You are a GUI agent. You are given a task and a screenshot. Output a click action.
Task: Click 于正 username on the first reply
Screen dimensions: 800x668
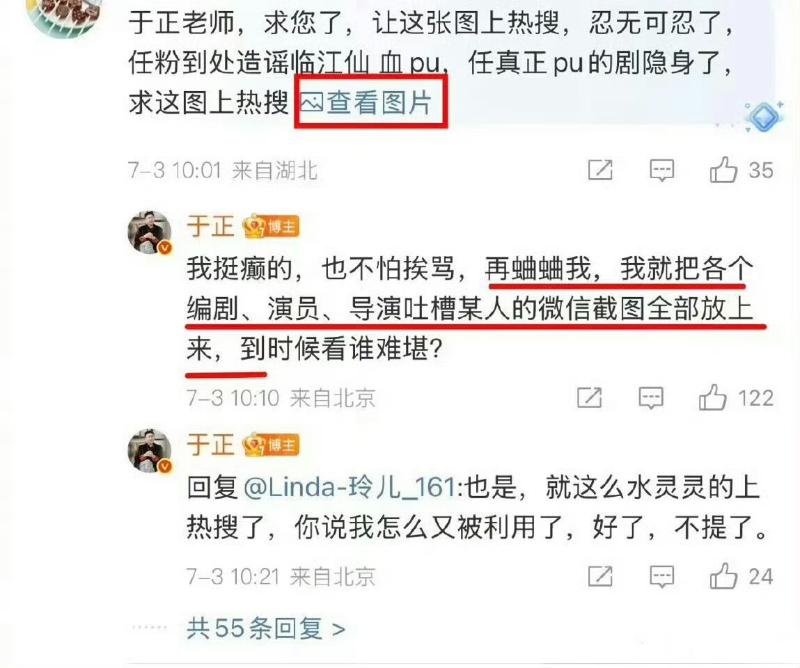coord(210,226)
